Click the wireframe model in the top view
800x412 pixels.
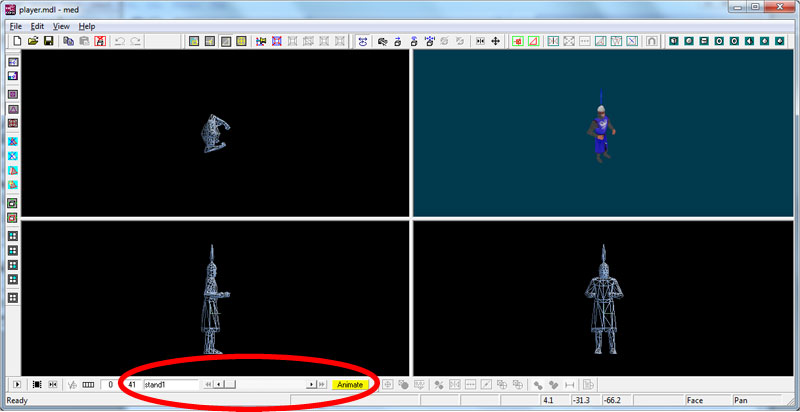[x=215, y=134]
